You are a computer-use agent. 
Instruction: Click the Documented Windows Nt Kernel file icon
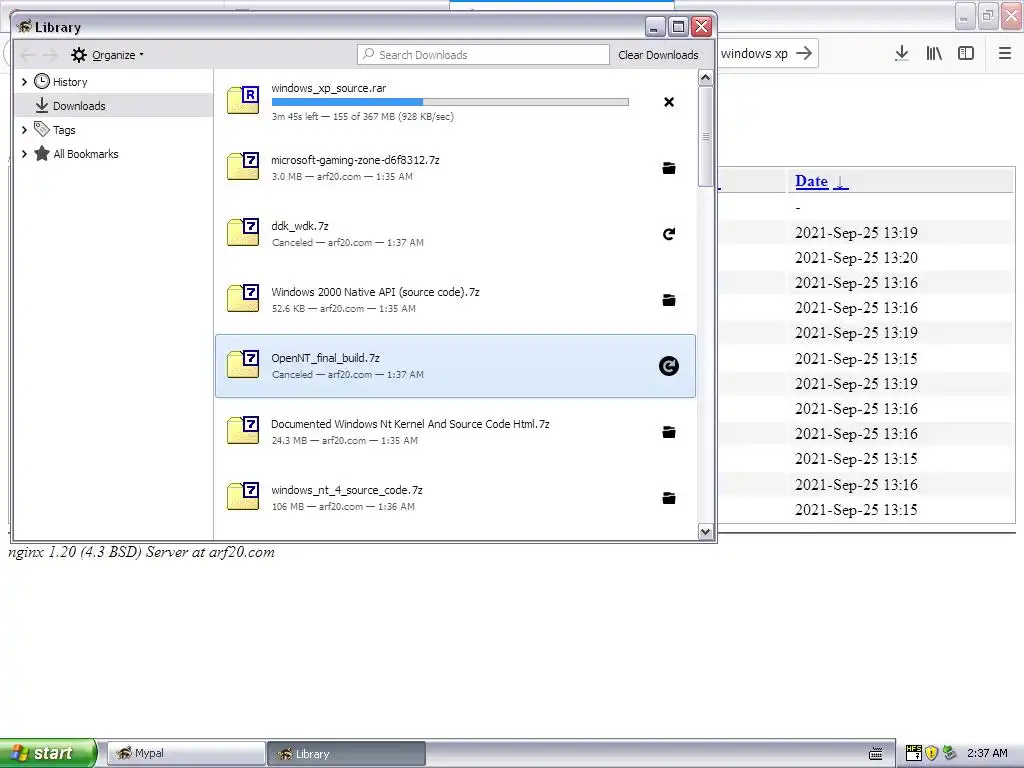pos(243,430)
